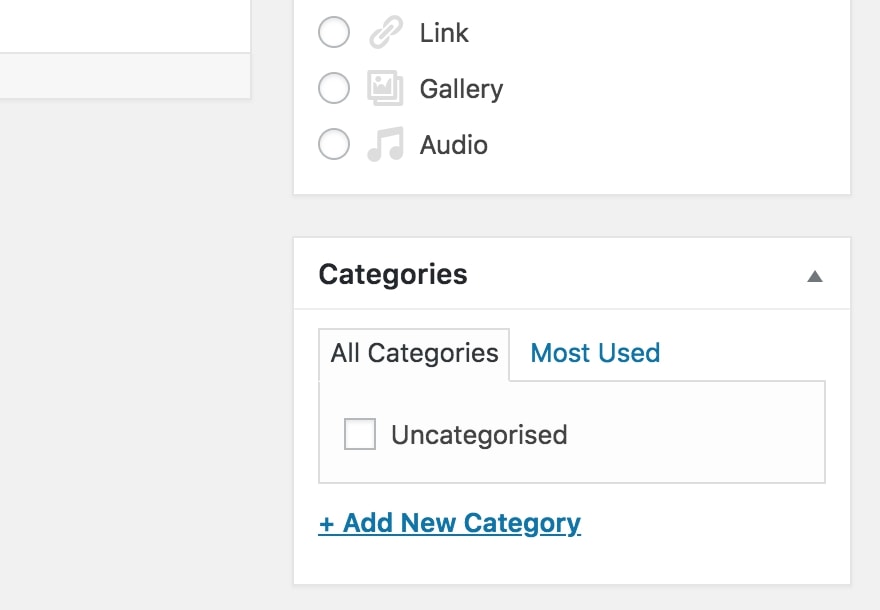Collapse the Categories panel with the triangle
Image resolution: width=880 pixels, height=610 pixels.
coord(815,276)
